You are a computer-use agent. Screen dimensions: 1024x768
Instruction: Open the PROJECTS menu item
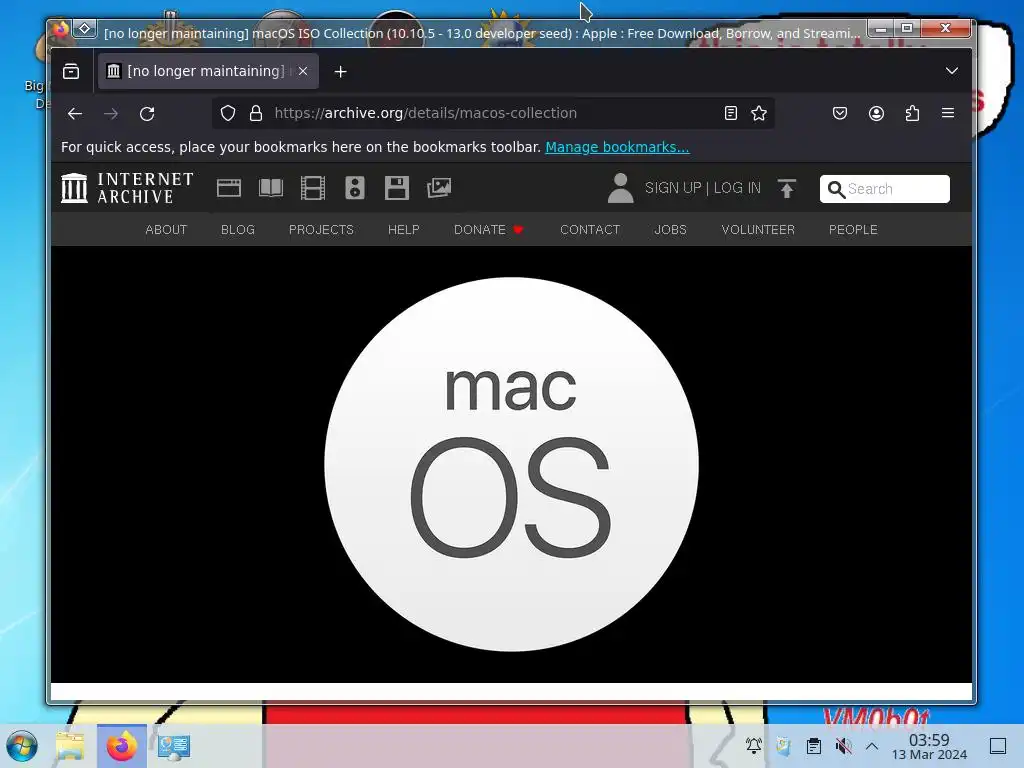[321, 230]
